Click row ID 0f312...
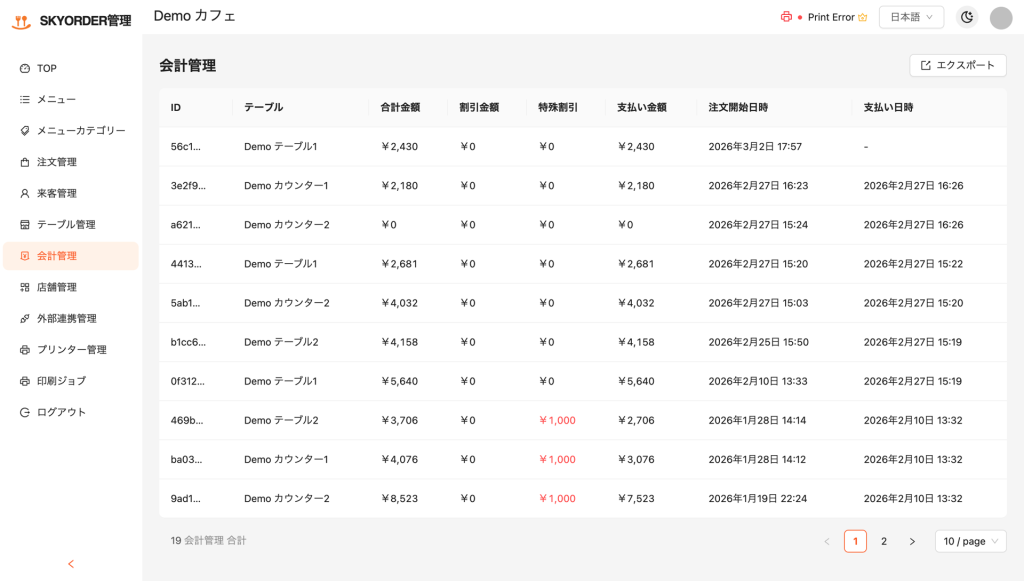Viewport: 1024px width, 581px height. click(x=187, y=382)
